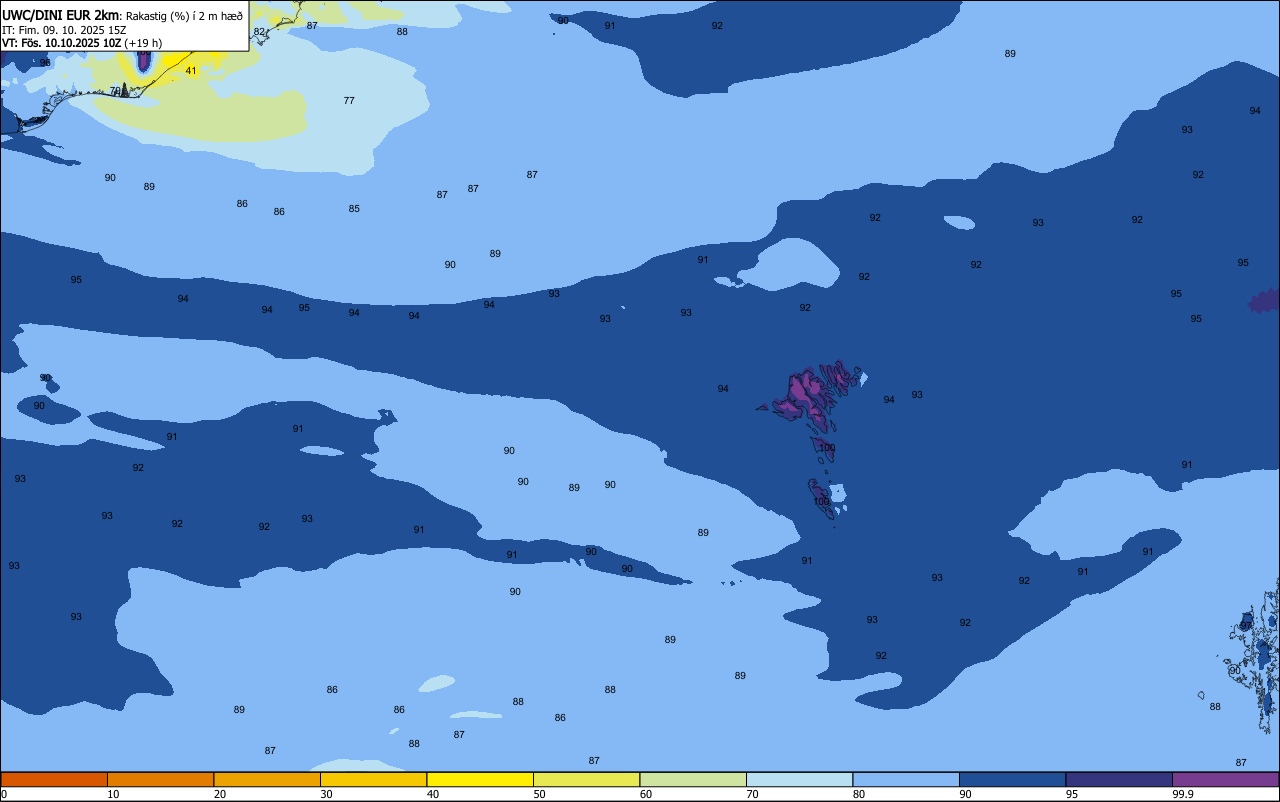Select the 70–80 very light blue legend swatch
Image resolution: width=1280 pixels, height=802 pixels.
[799, 779]
